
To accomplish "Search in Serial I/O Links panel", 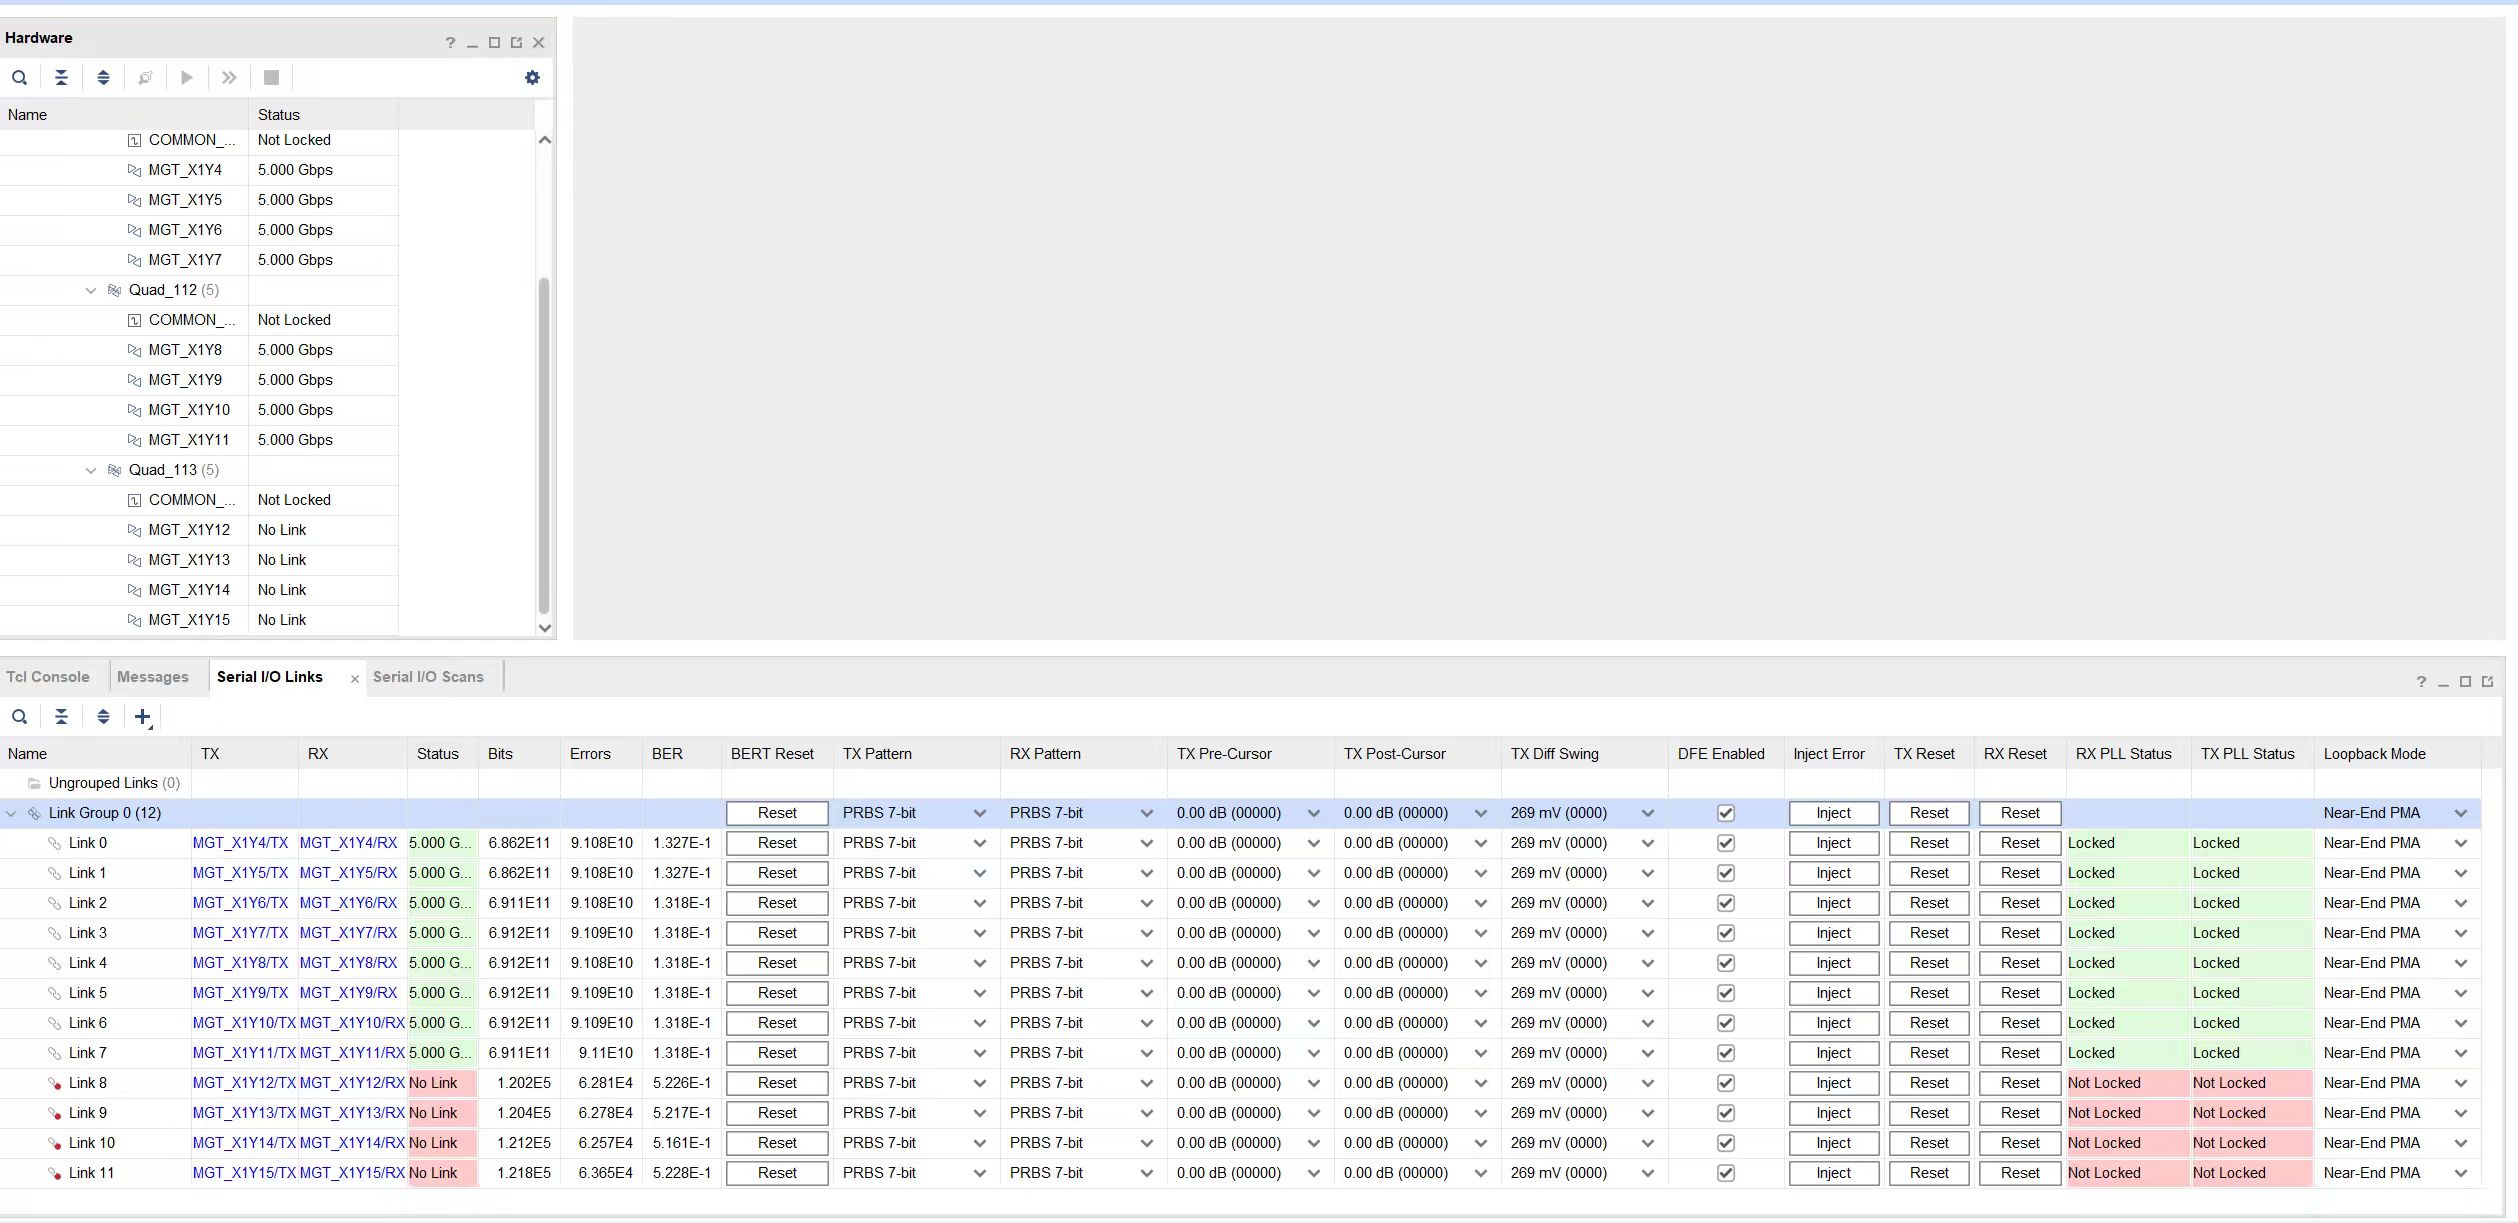I will (x=19, y=716).
